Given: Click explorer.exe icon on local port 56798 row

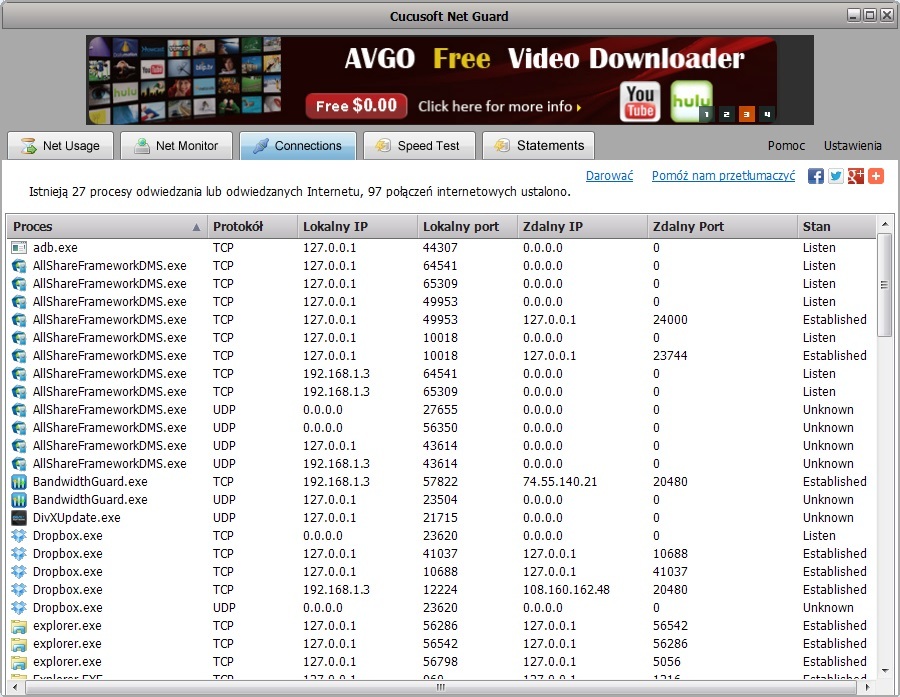Looking at the screenshot, I should pos(19,662).
